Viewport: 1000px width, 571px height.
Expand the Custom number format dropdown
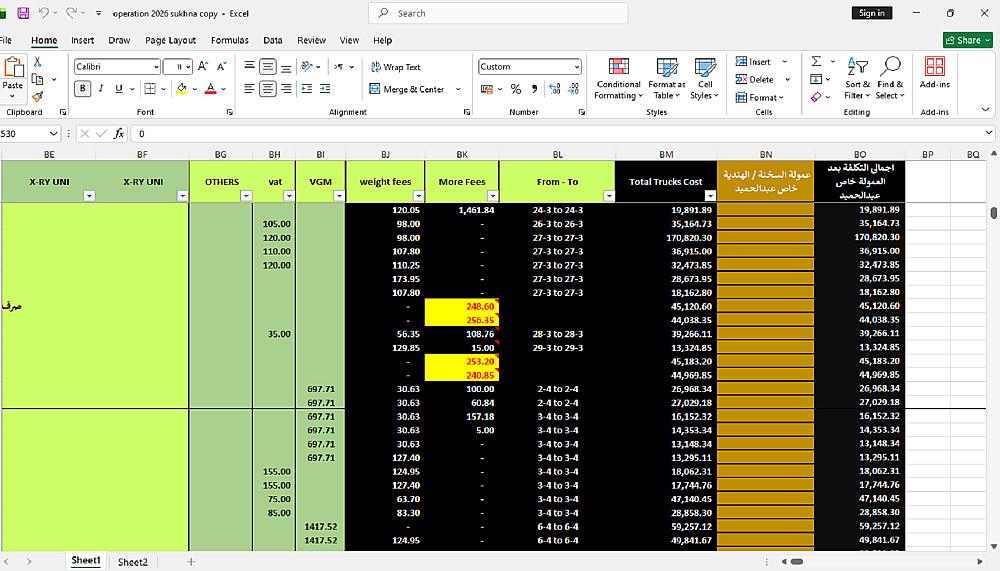pyautogui.click(x=576, y=67)
